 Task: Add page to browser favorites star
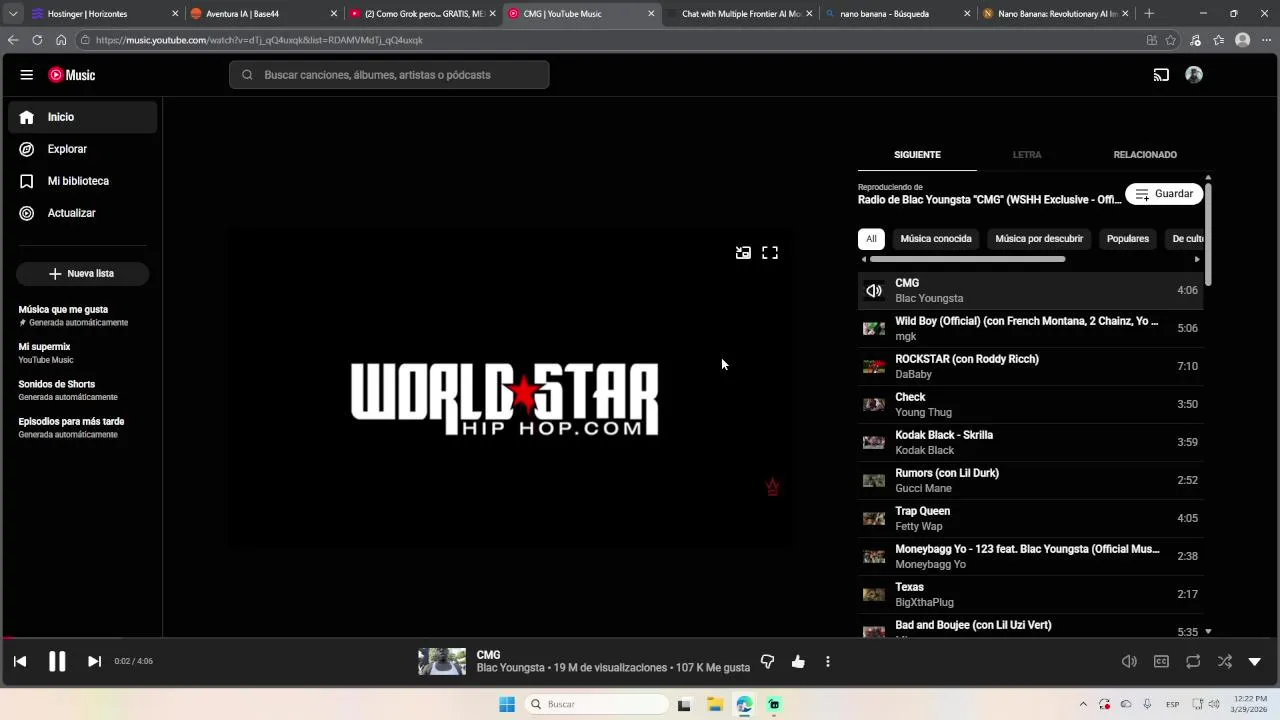1171,40
